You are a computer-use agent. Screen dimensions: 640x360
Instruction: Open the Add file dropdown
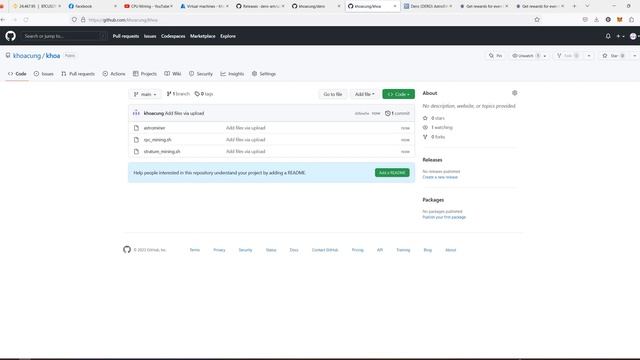pyautogui.click(x=364, y=94)
